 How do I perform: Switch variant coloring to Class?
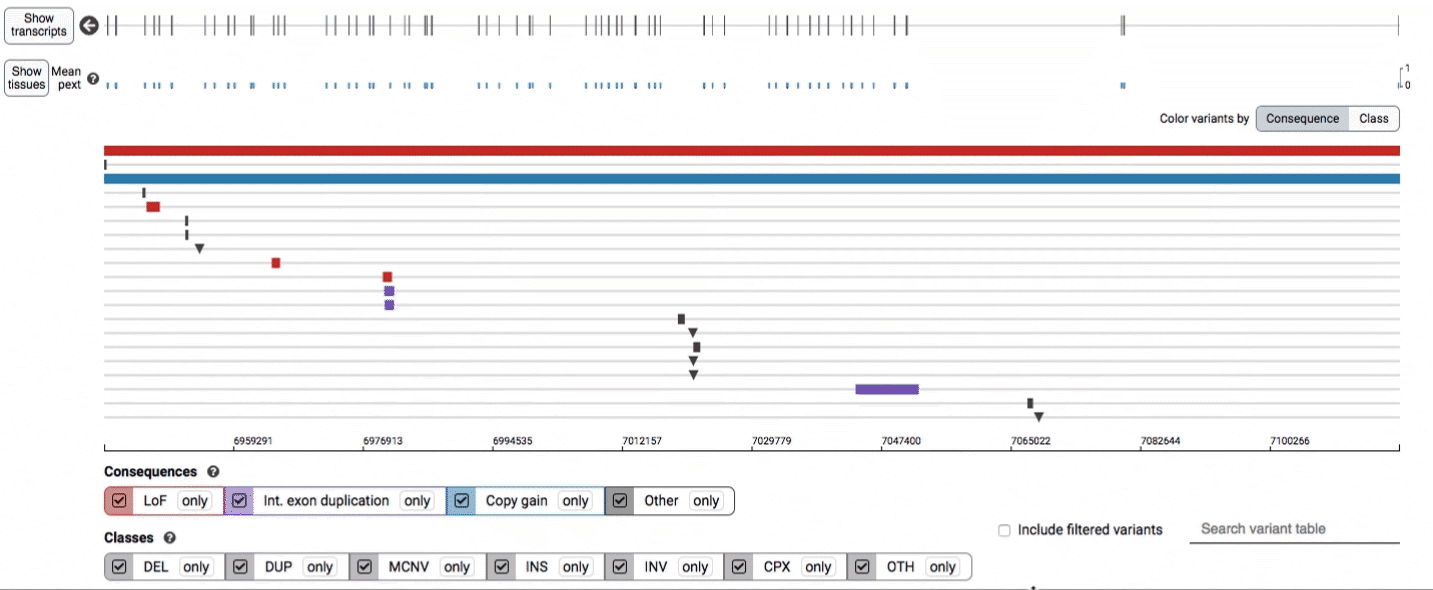coord(1373,119)
